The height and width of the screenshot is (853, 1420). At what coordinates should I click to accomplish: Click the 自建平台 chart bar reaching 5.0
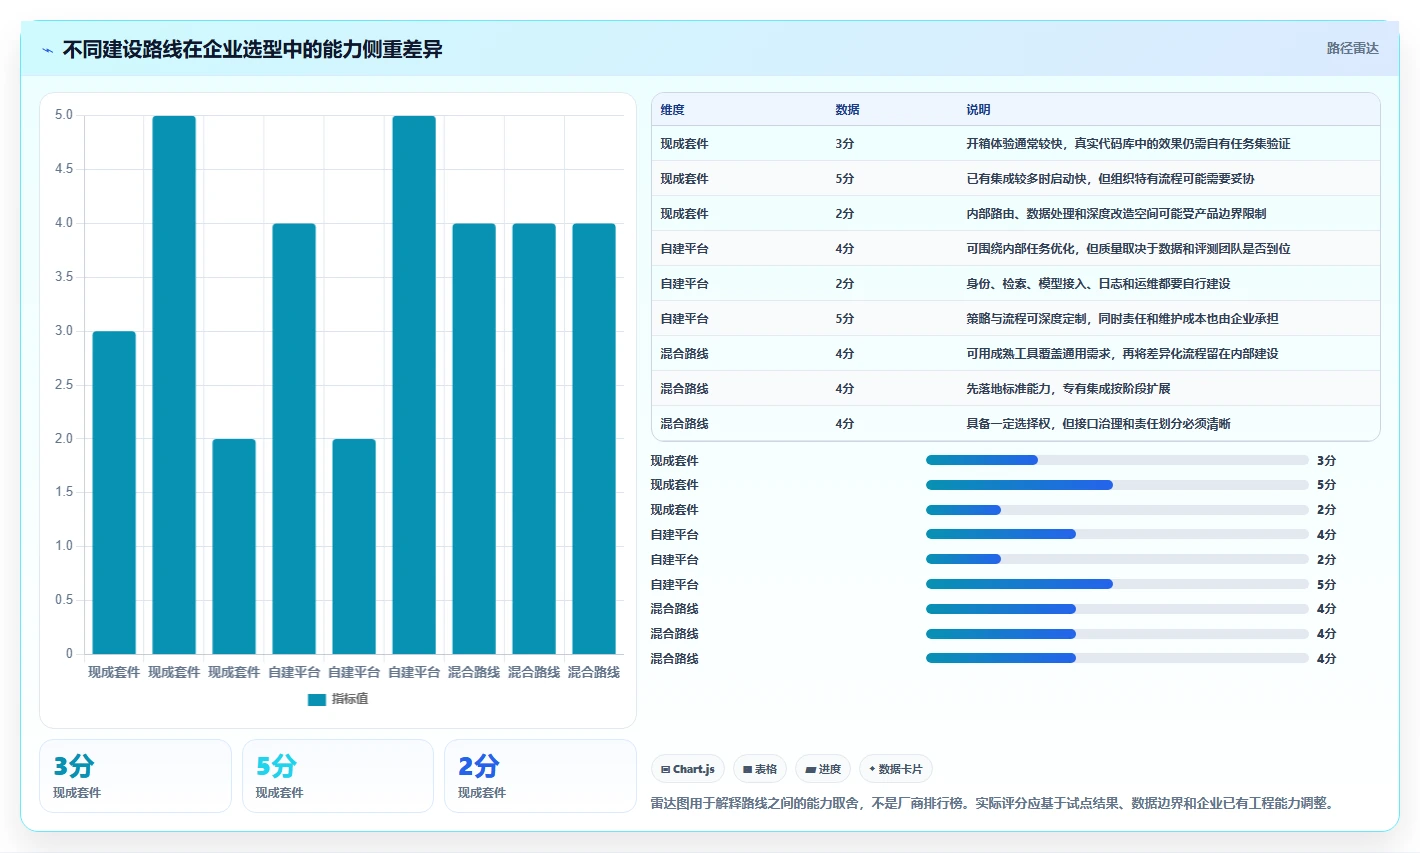click(x=414, y=385)
